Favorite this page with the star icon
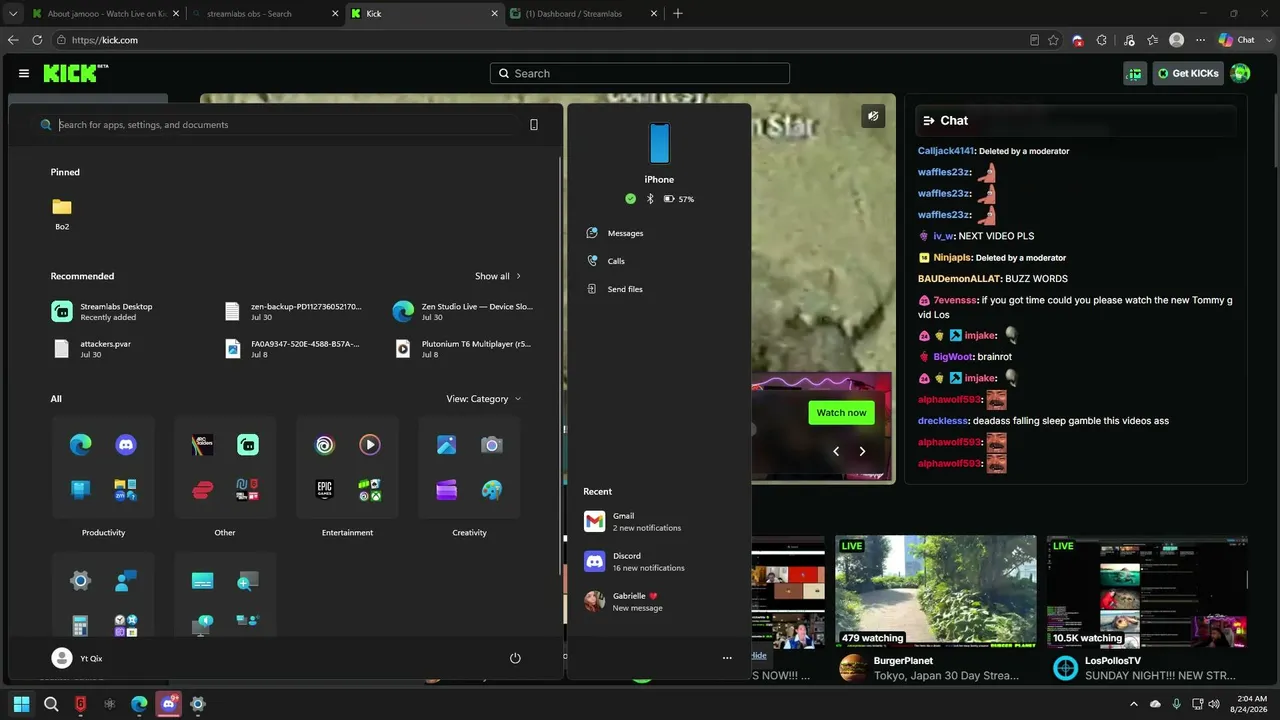Screen dimensions: 1280x720 [1053, 40]
